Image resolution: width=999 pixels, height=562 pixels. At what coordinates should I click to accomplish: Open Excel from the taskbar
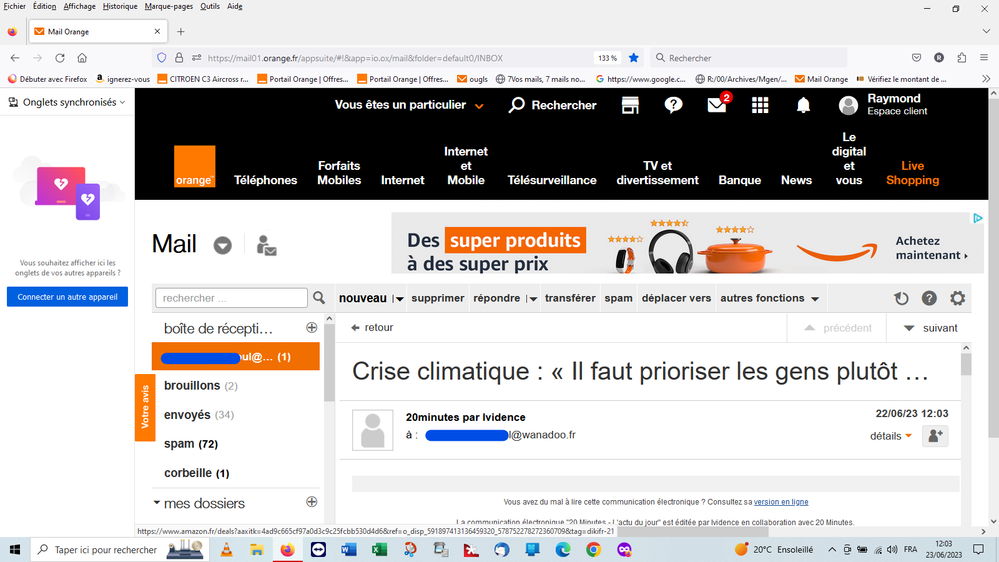pyautogui.click(x=379, y=549)
